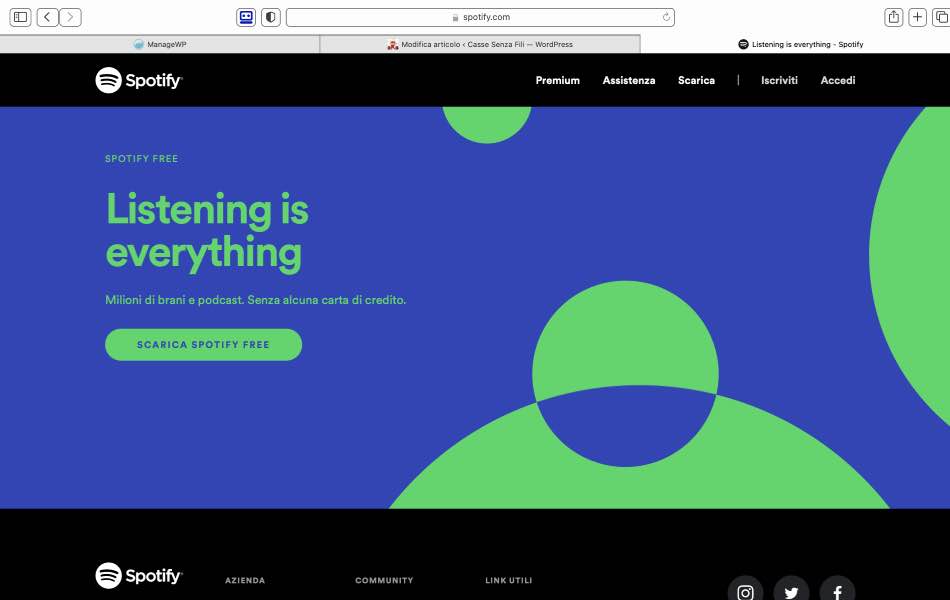Click Accedi to log in
Image resolution: width=950 pixels, height=600 pixels.
(x=838, y=80)
